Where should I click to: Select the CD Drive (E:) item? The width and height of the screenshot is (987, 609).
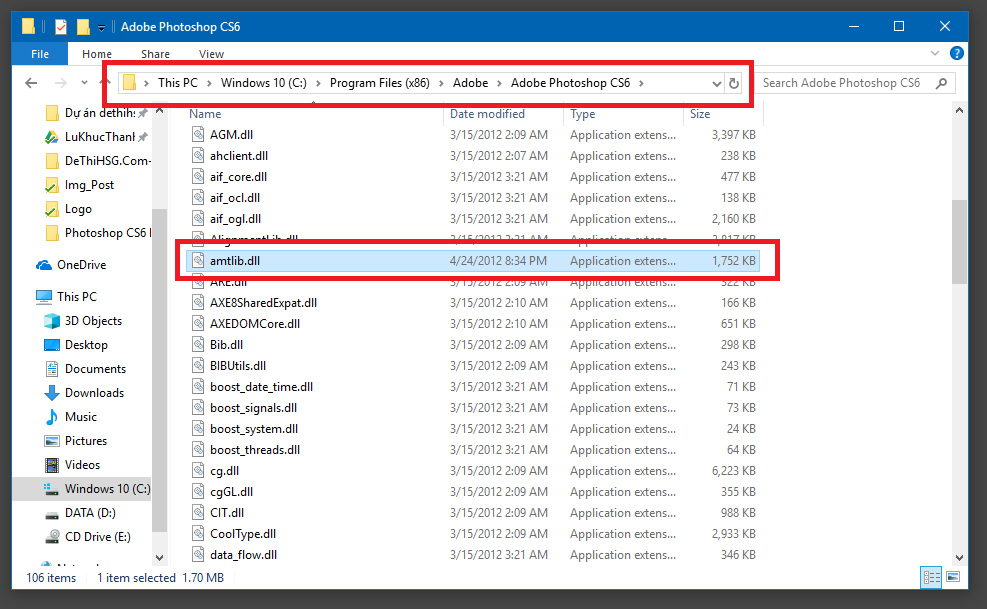click(98, 537)
